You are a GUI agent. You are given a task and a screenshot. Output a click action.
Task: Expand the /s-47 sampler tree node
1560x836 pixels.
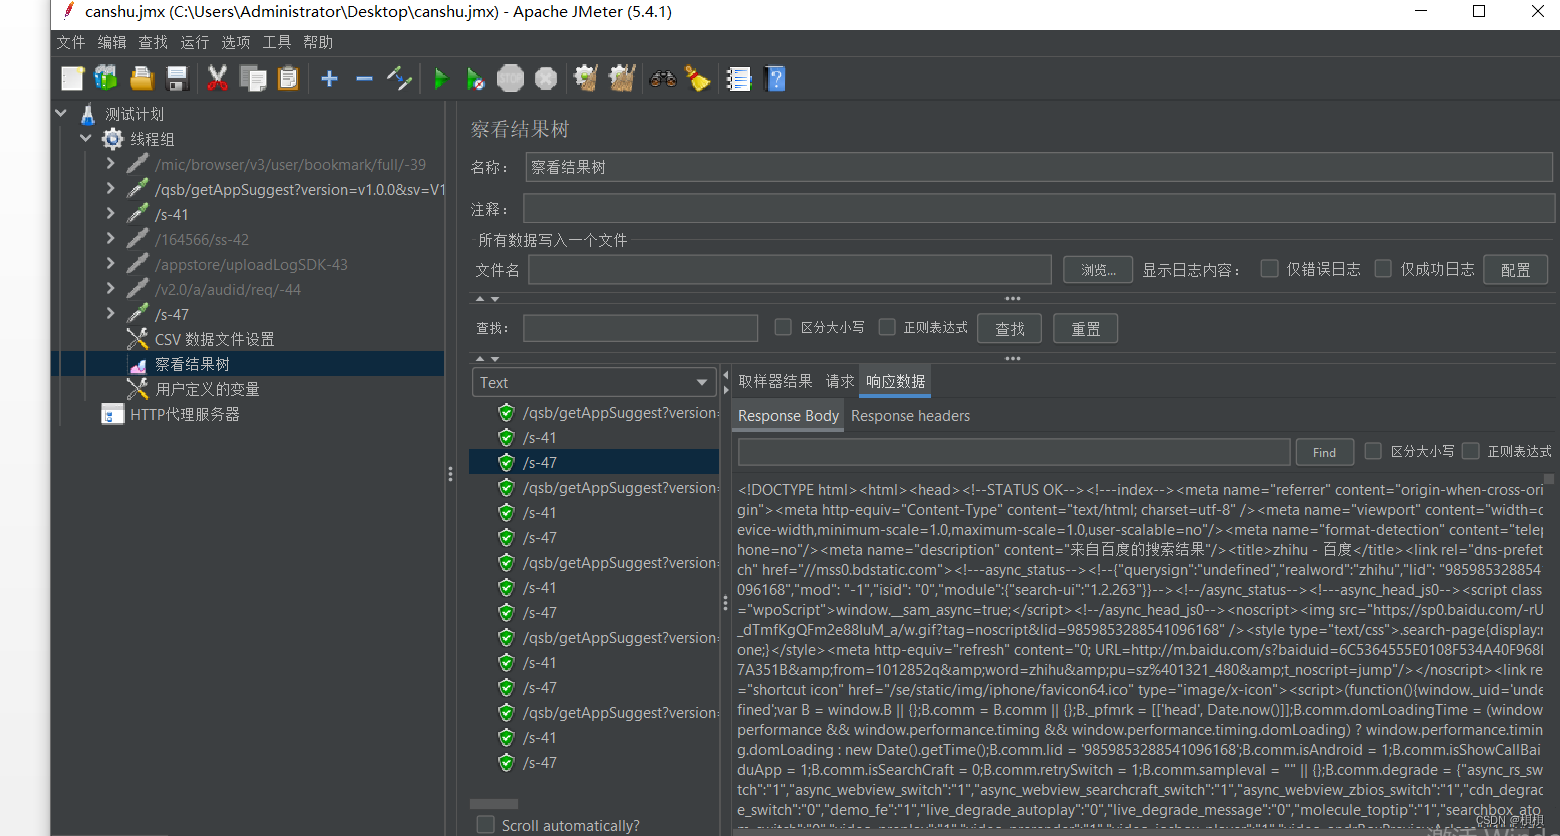click(x=111, y=313)
